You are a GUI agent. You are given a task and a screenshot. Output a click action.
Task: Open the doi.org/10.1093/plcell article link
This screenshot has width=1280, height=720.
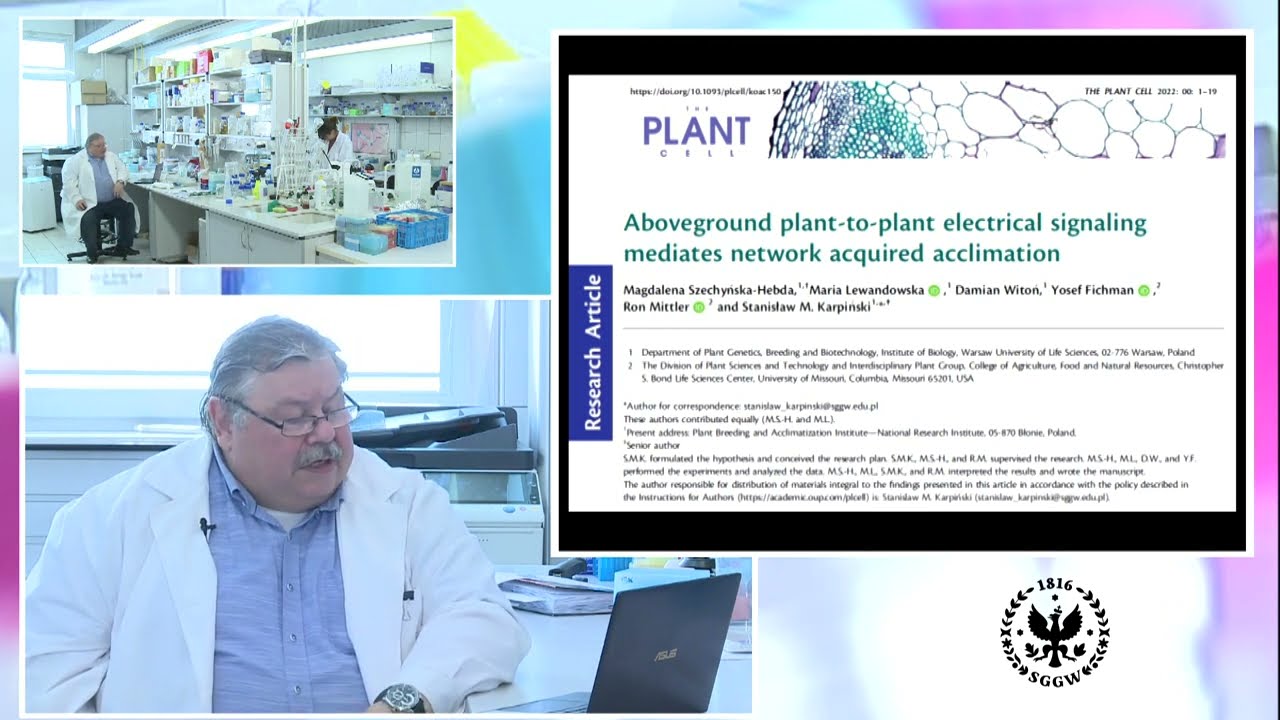tap(705, 91)
